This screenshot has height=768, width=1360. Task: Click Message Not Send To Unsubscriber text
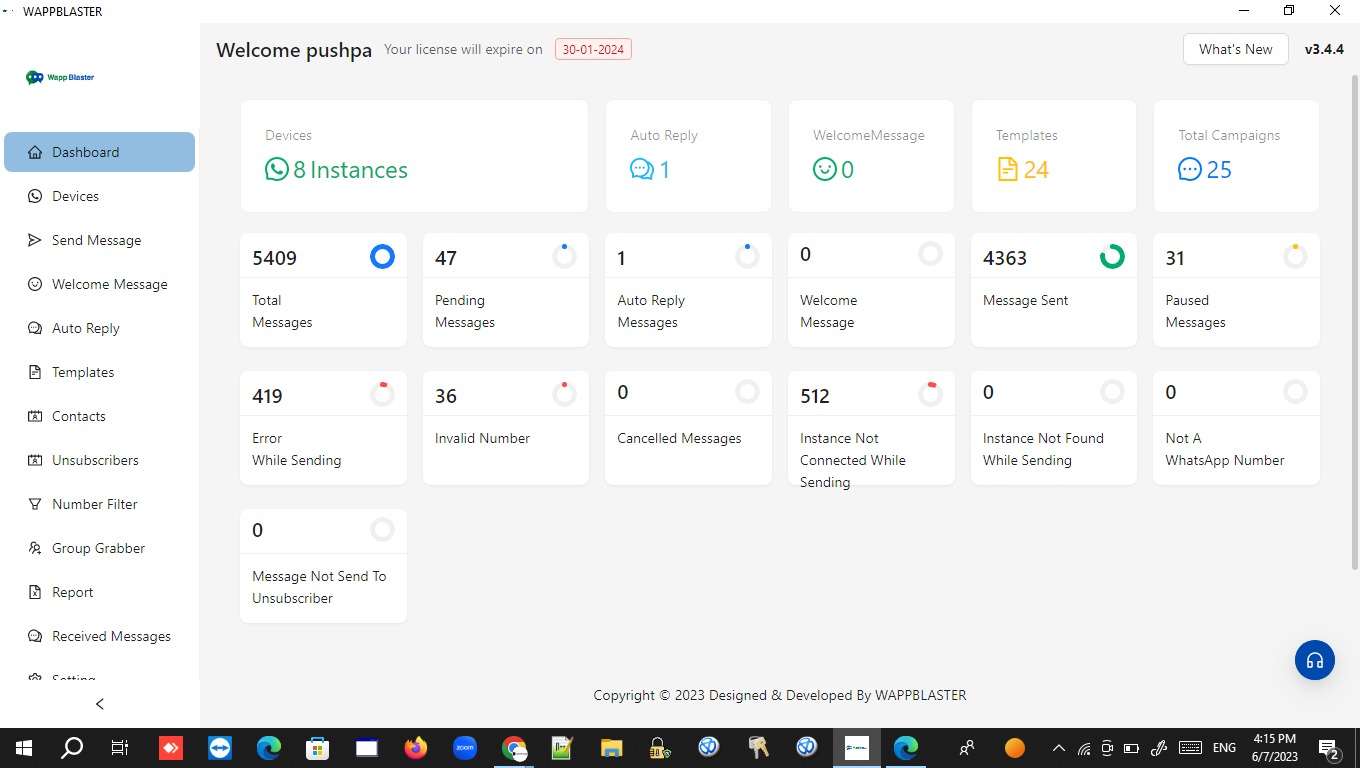[x=319, y=587]
